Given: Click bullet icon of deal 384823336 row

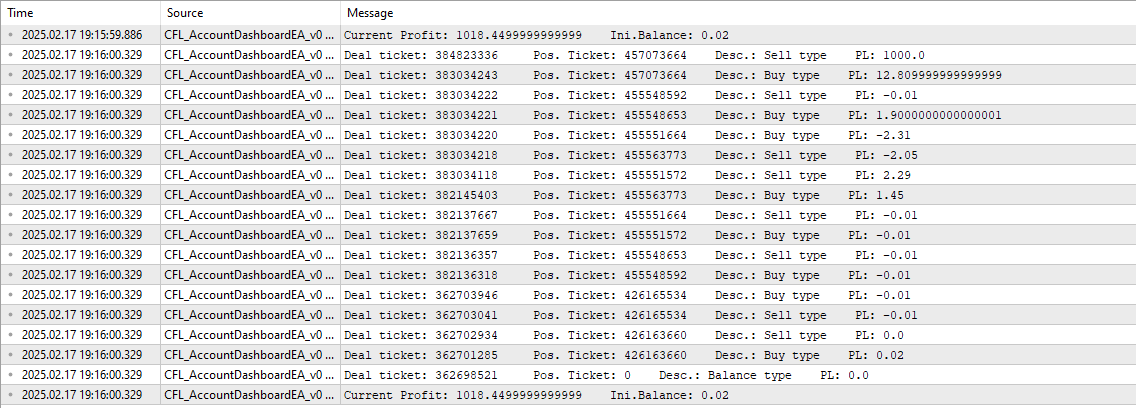Looking at the screenshot, I should 11,55.
